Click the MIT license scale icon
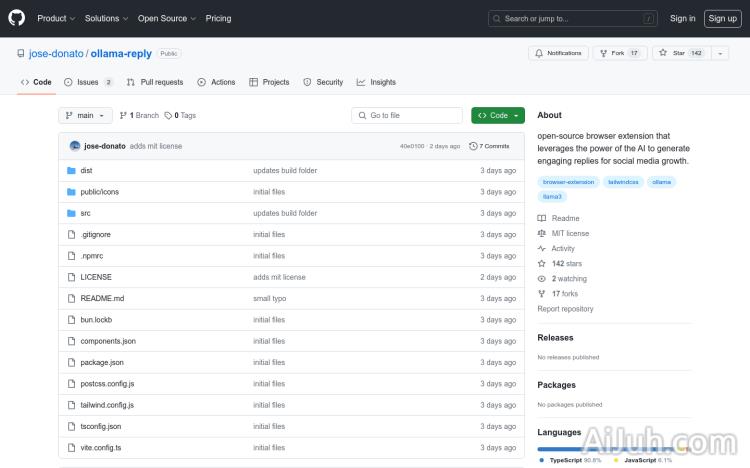The width and height of the screenshot is (750, 468). coord(542,233)
